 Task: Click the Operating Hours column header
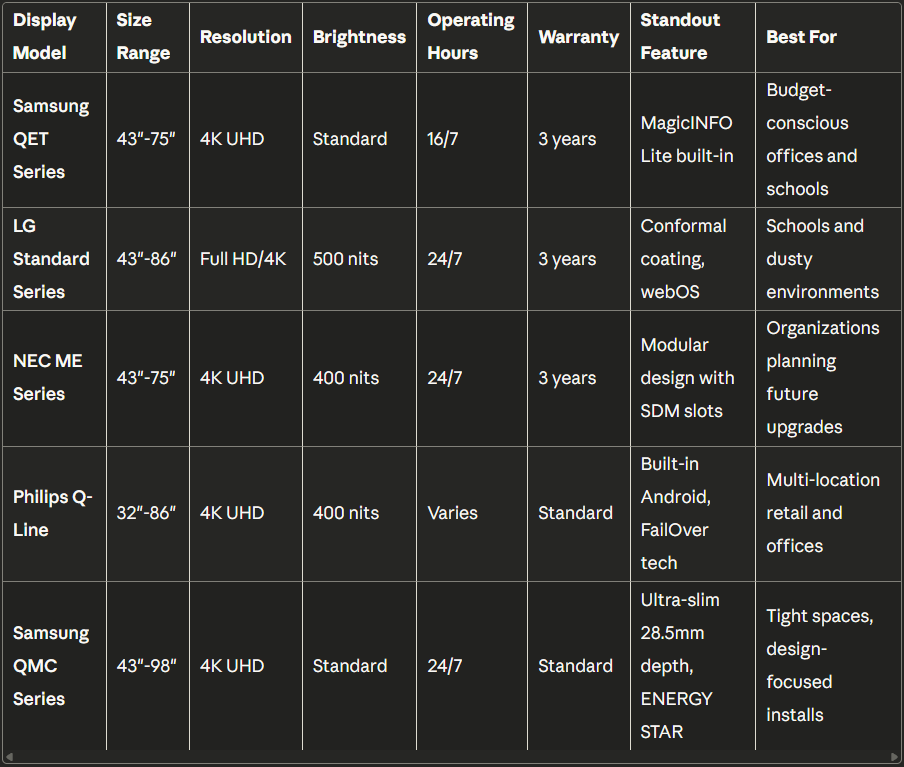coord(470,37)
